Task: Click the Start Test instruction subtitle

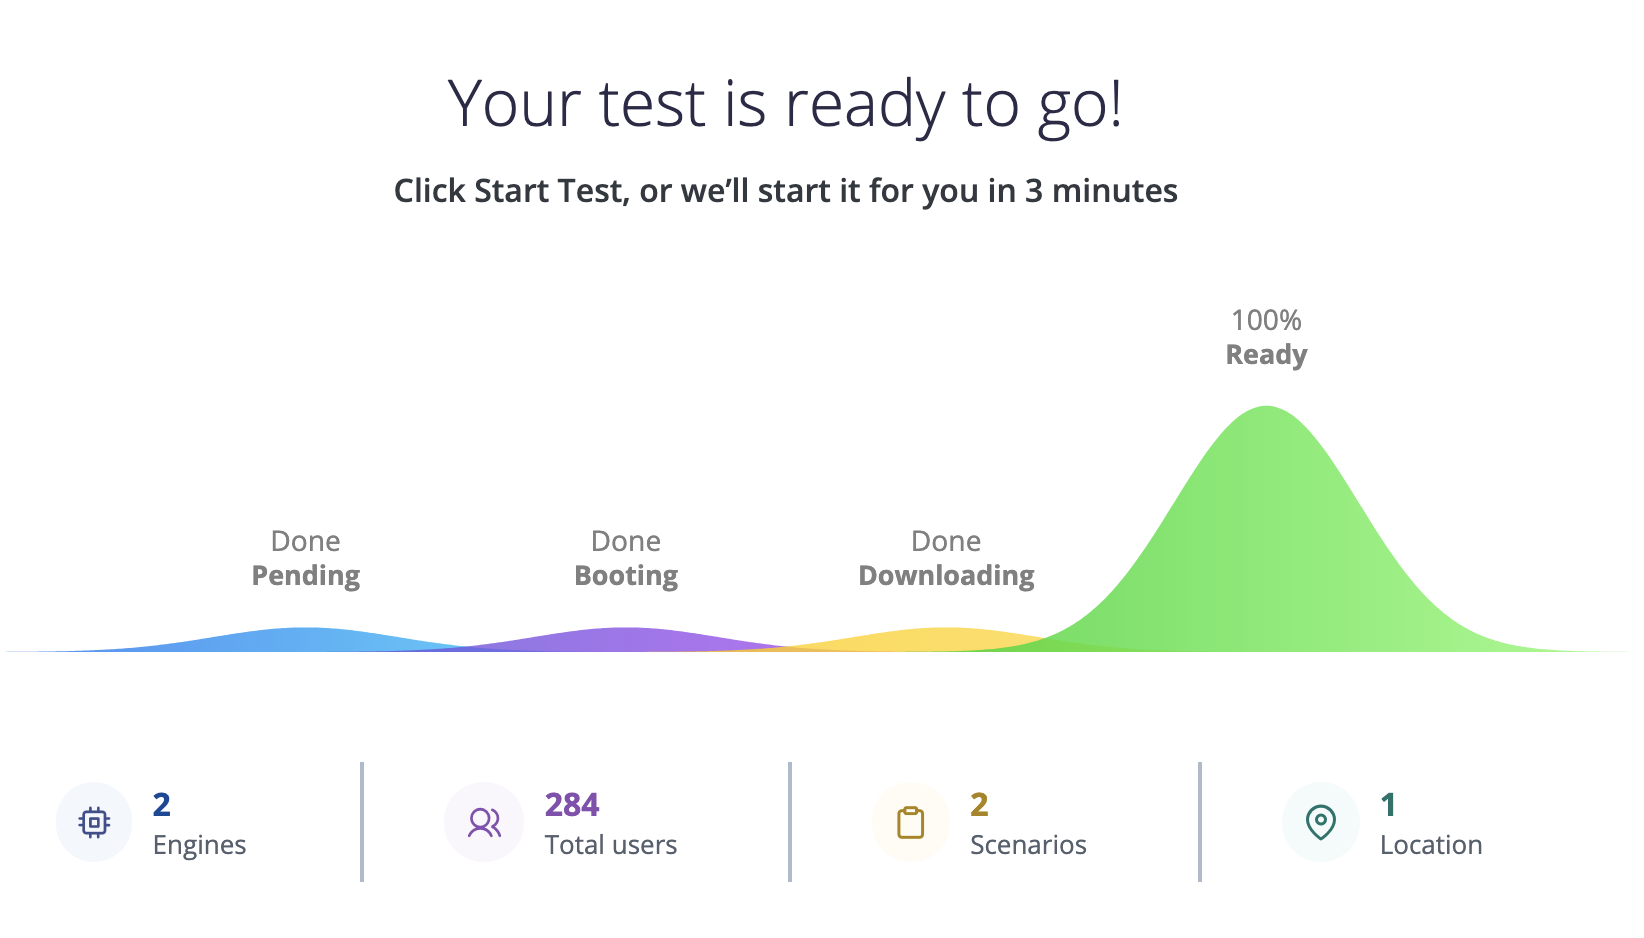Action: pos(786,190)
